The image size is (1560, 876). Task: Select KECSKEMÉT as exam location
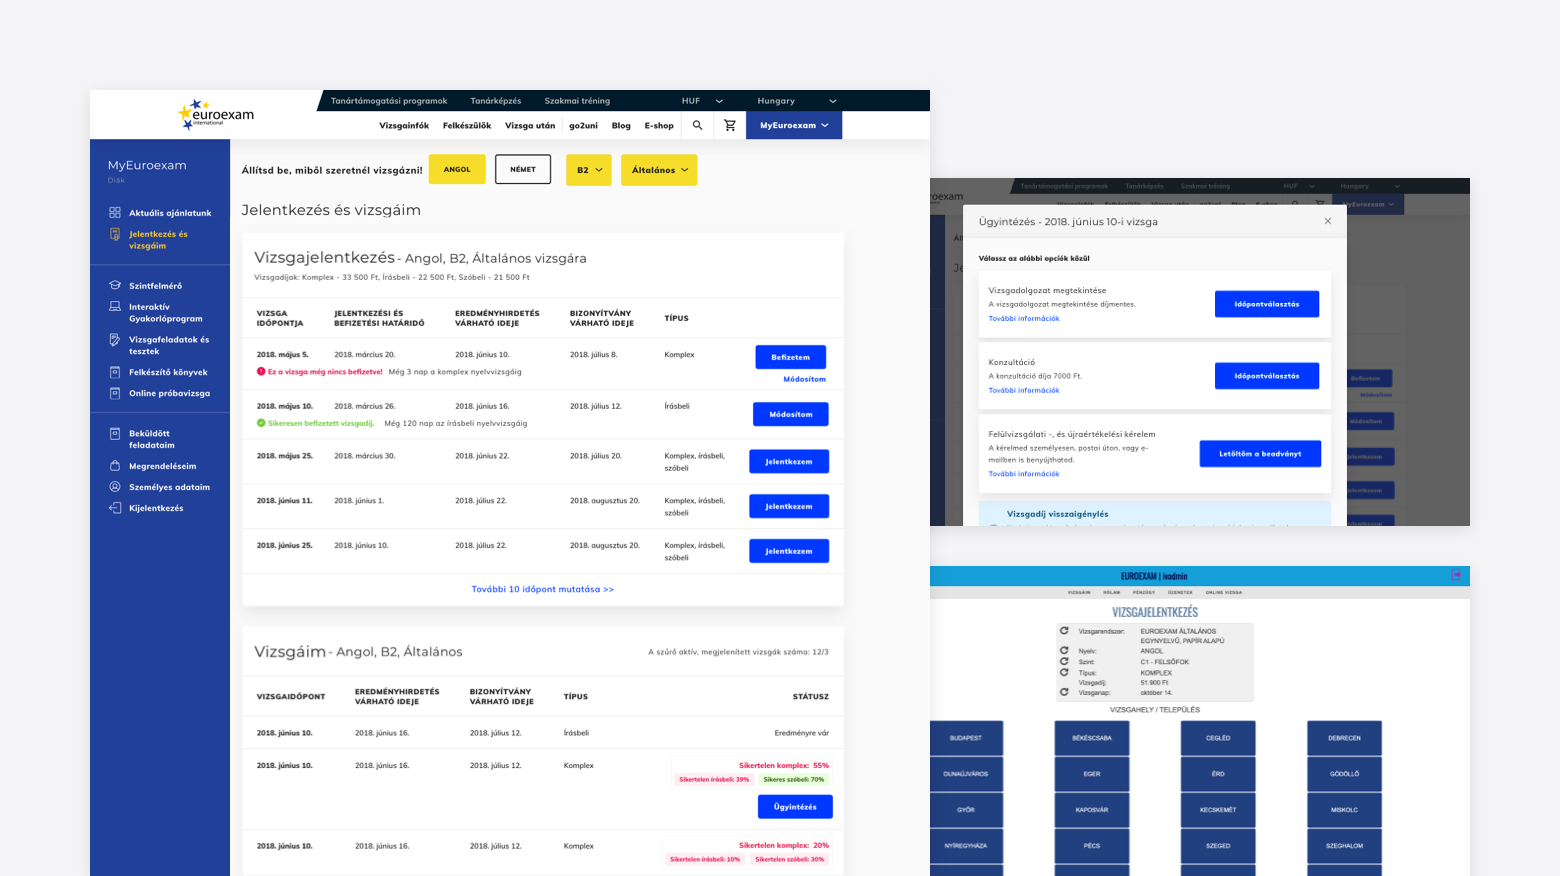1218,810
